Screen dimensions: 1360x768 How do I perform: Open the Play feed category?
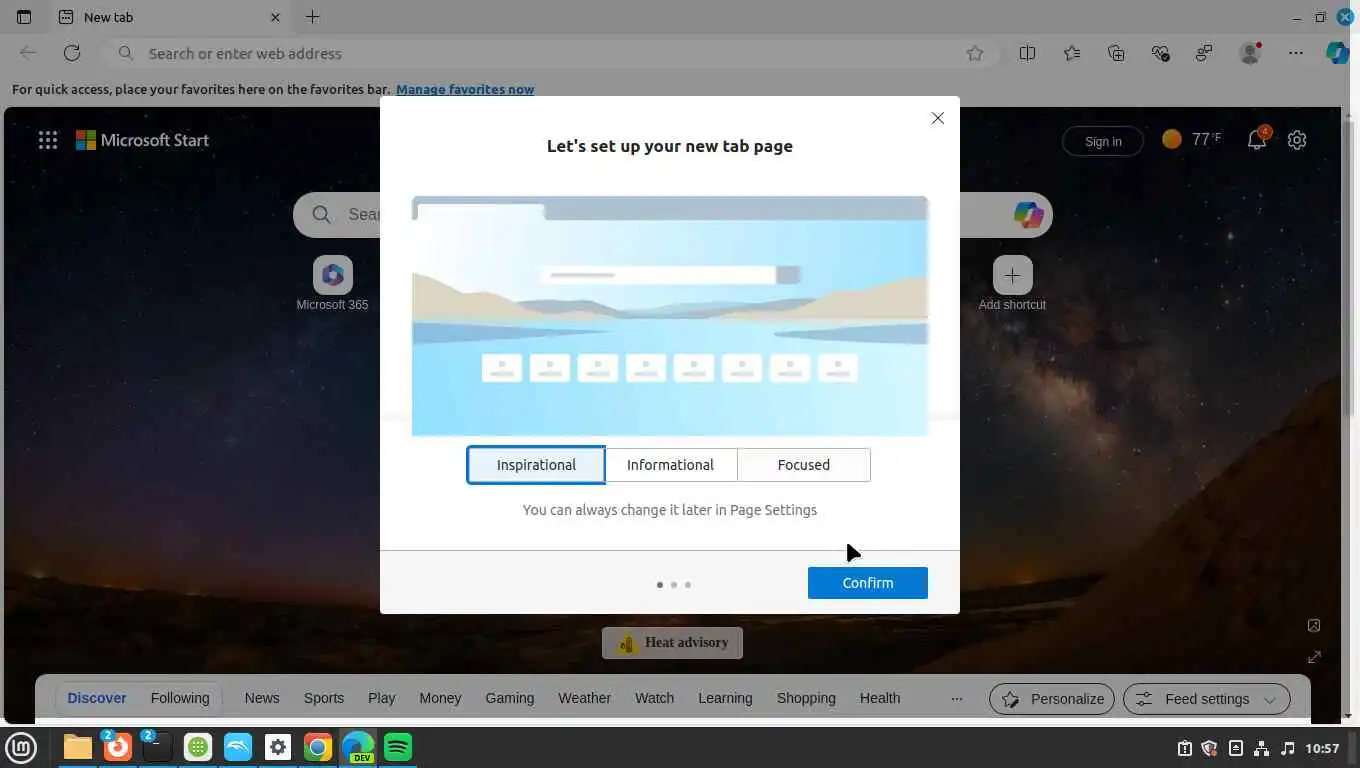click(381, 698)
